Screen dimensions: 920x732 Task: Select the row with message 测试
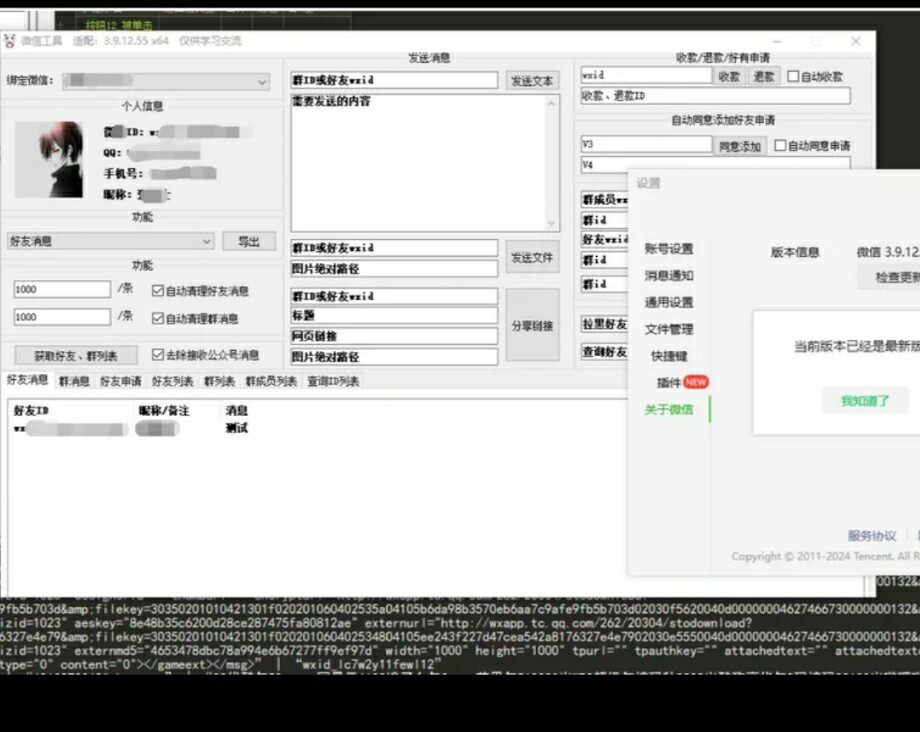click(317, 429)
